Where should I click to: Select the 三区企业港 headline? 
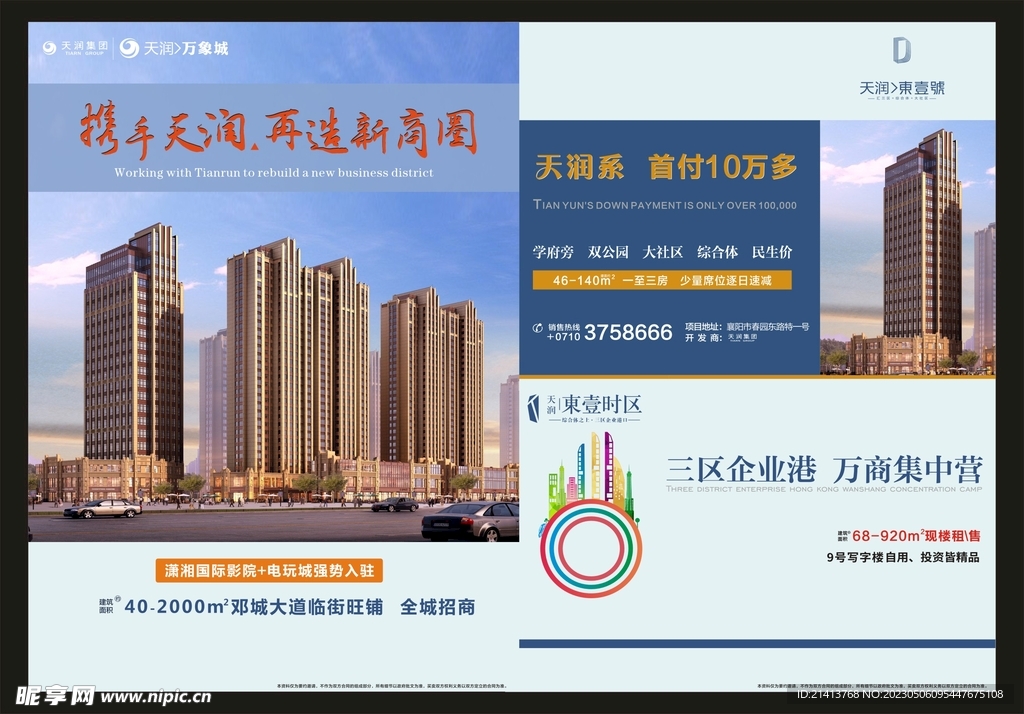(741, 470)
